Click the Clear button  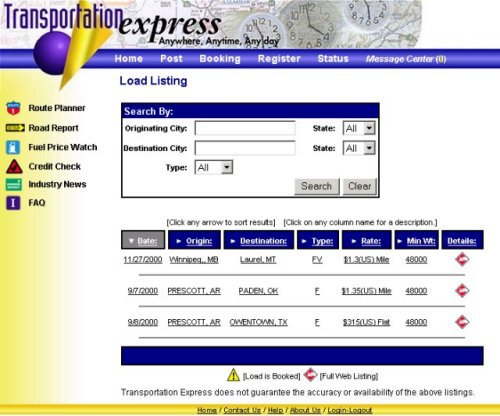tap(360, 186)
